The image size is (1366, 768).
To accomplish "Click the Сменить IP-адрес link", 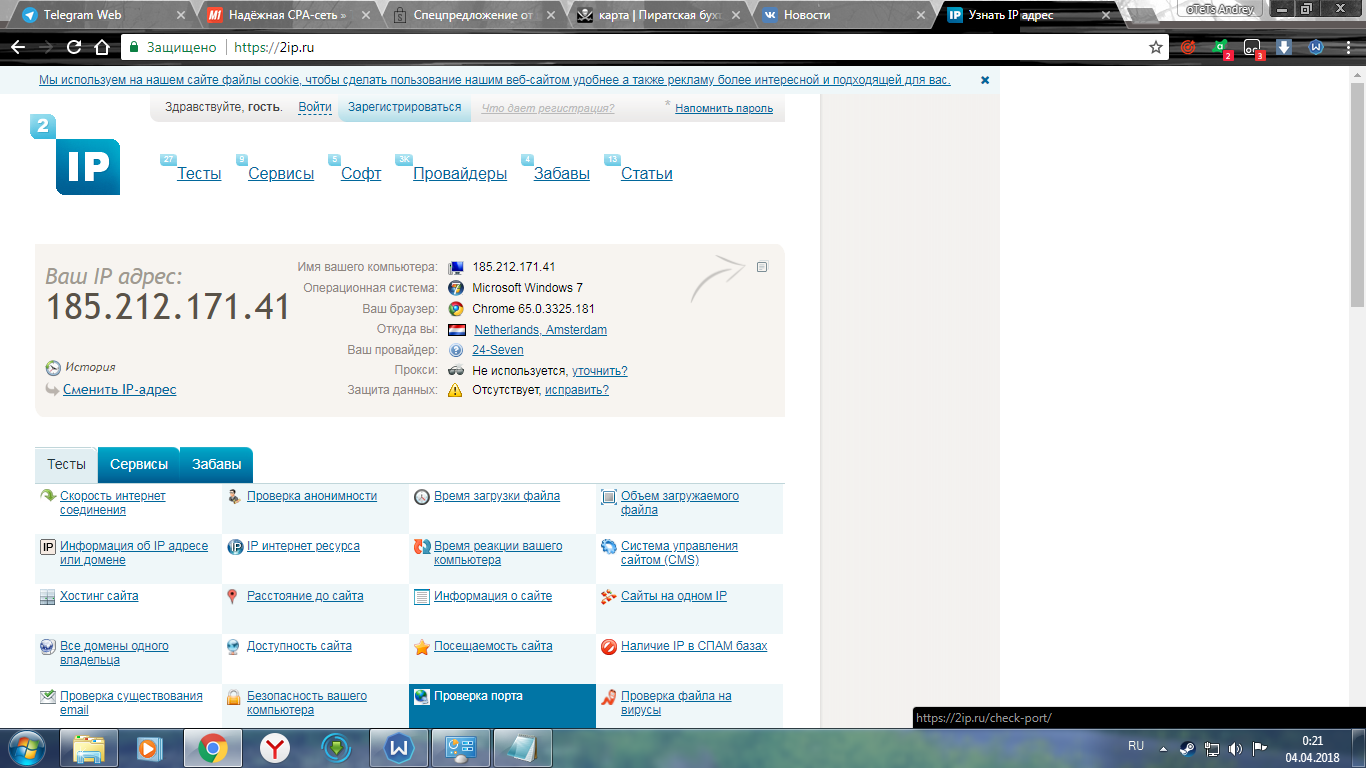I will 119,390.
